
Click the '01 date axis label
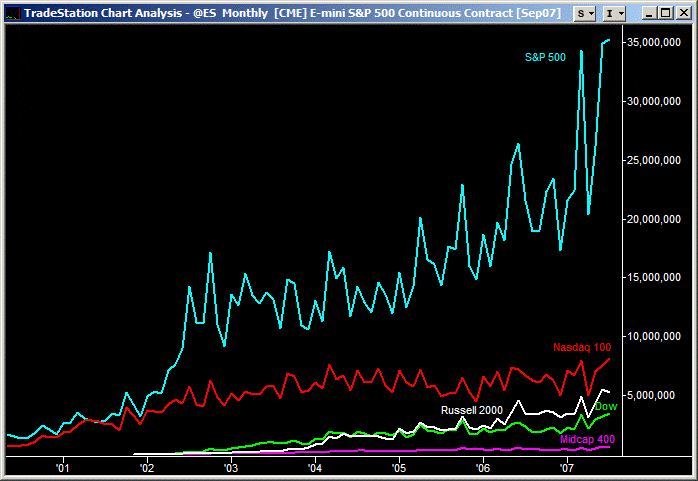click(x=62, y=468)
